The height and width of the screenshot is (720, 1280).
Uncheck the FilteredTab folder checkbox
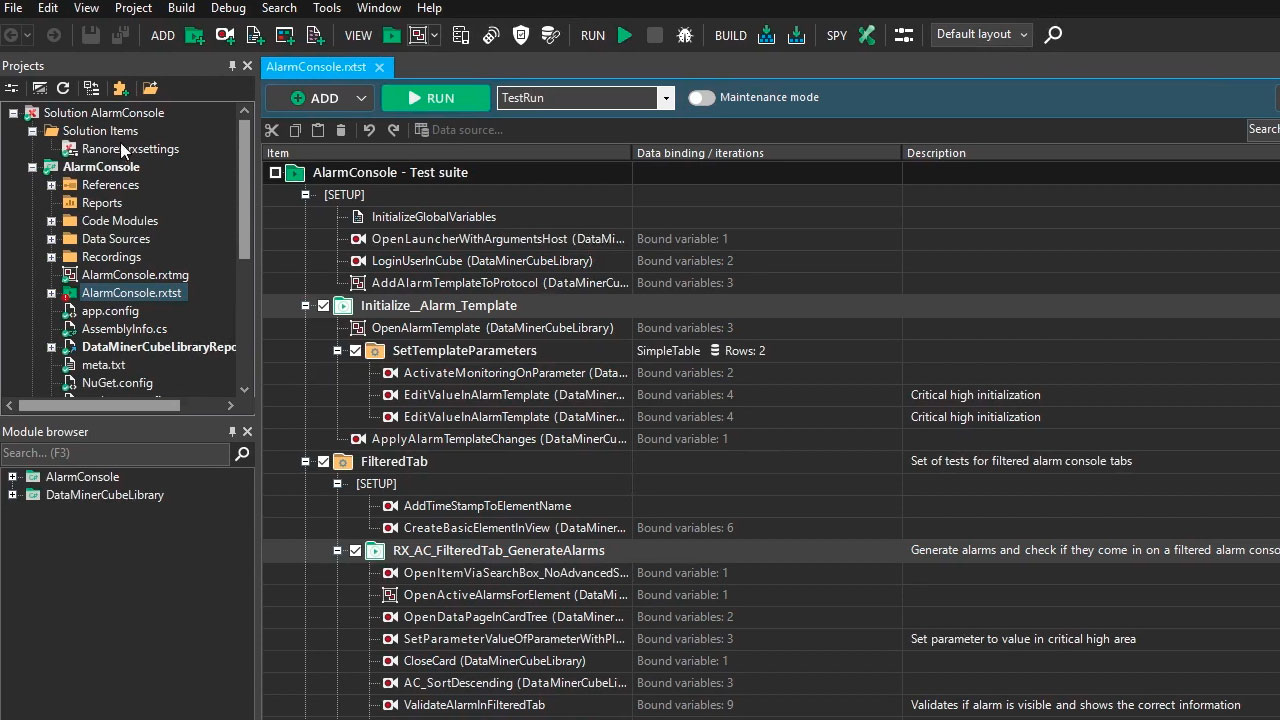click(x=323, y=462)
